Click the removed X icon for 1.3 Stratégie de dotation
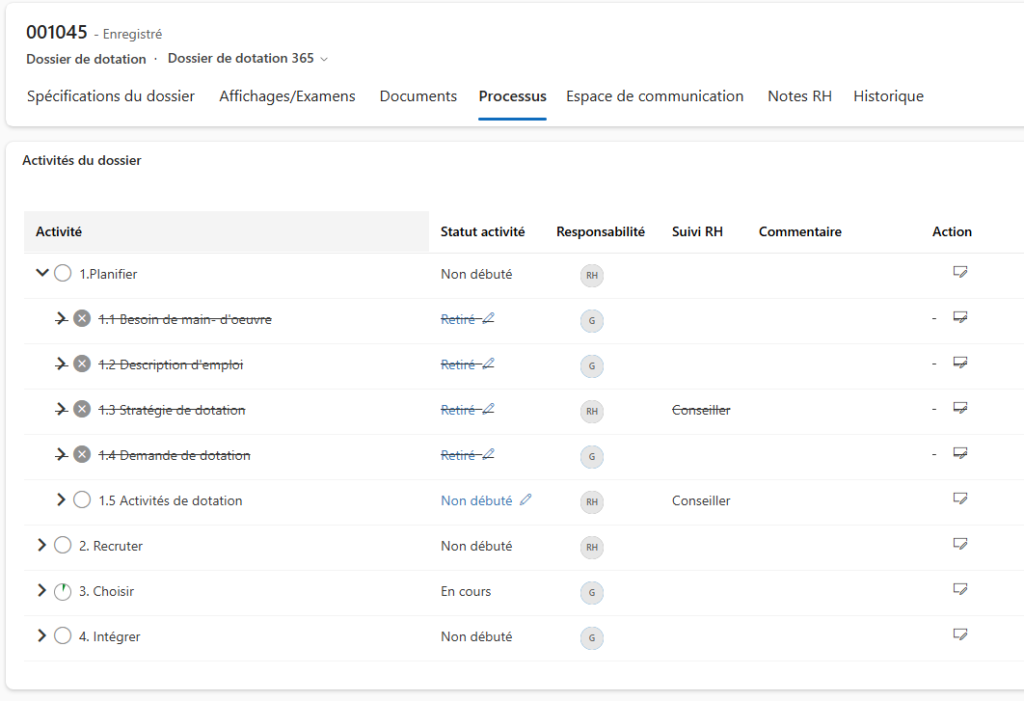The image size is (1024, 701). click(x=82, y=410)
